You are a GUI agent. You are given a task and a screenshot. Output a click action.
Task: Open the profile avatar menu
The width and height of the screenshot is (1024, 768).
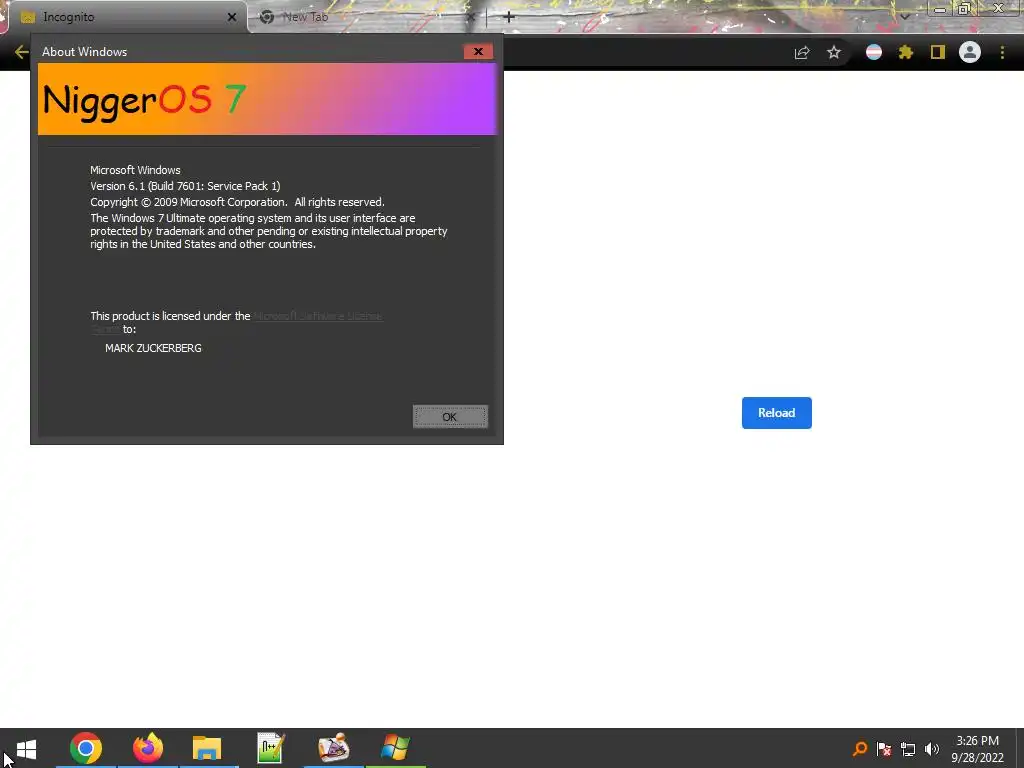tap(970, 52)
